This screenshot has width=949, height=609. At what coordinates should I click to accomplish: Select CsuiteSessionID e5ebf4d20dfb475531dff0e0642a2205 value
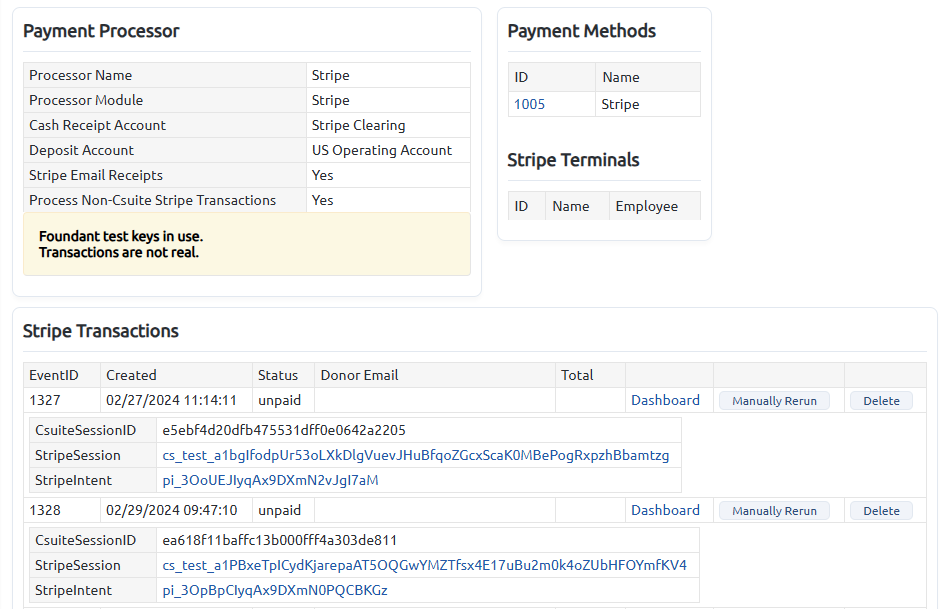tap(284, 430)
